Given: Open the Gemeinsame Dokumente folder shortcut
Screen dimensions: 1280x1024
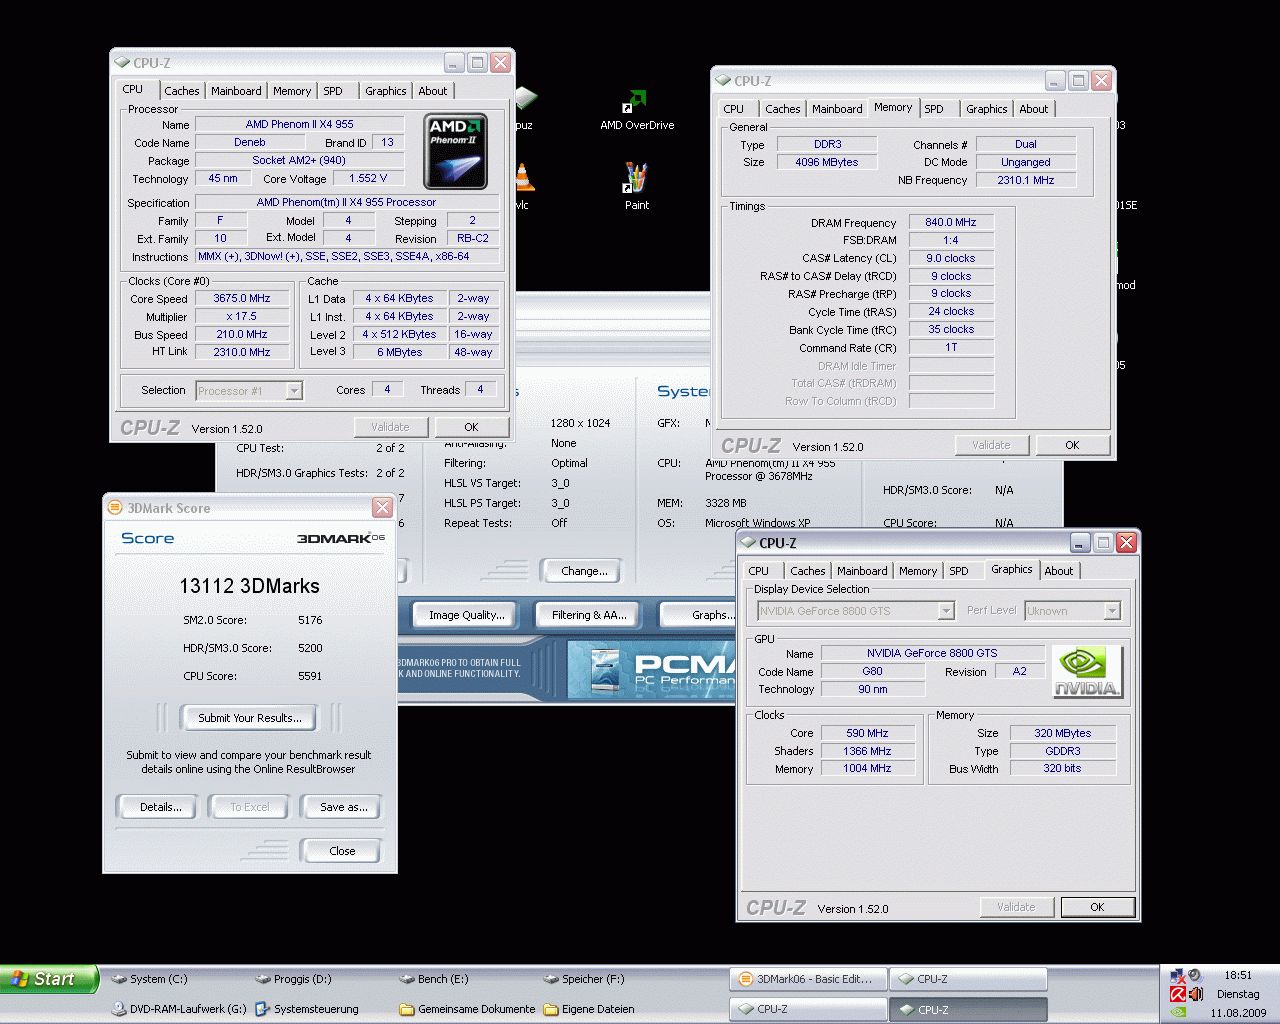Looking at the screenshot, I should tap(467, 1009).
